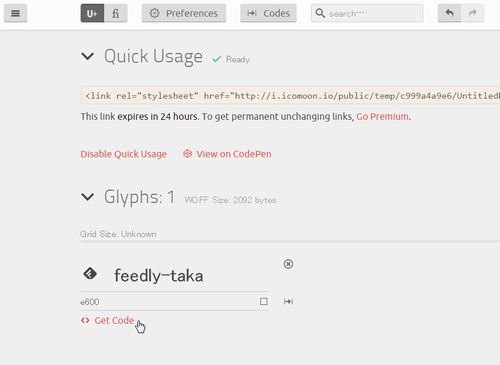The height and width of the screenshot is (365, 500).
Task: Click the arrow icon next to code e600
Action: coord(288,301)
